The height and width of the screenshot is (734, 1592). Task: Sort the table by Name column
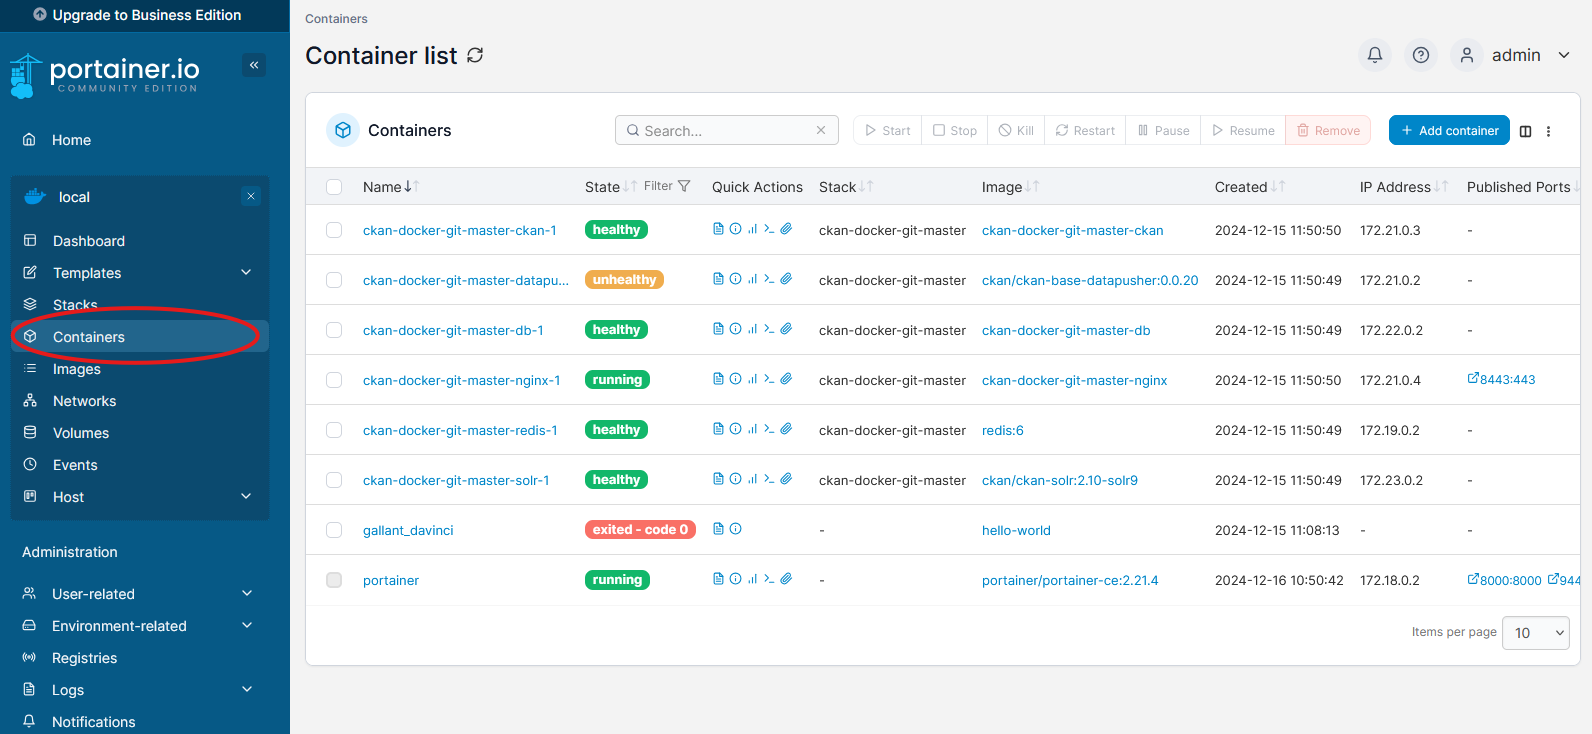coord(391,187)
